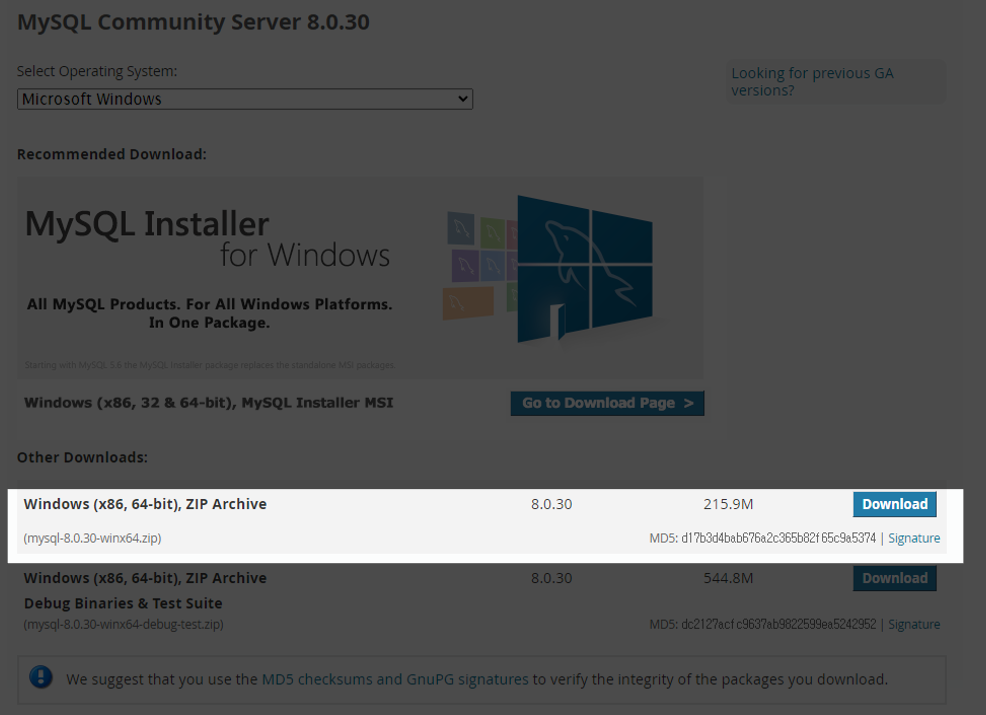Click the Recommended Download heading
This screenshot has height=715, width=986.
tap(111, 154)
